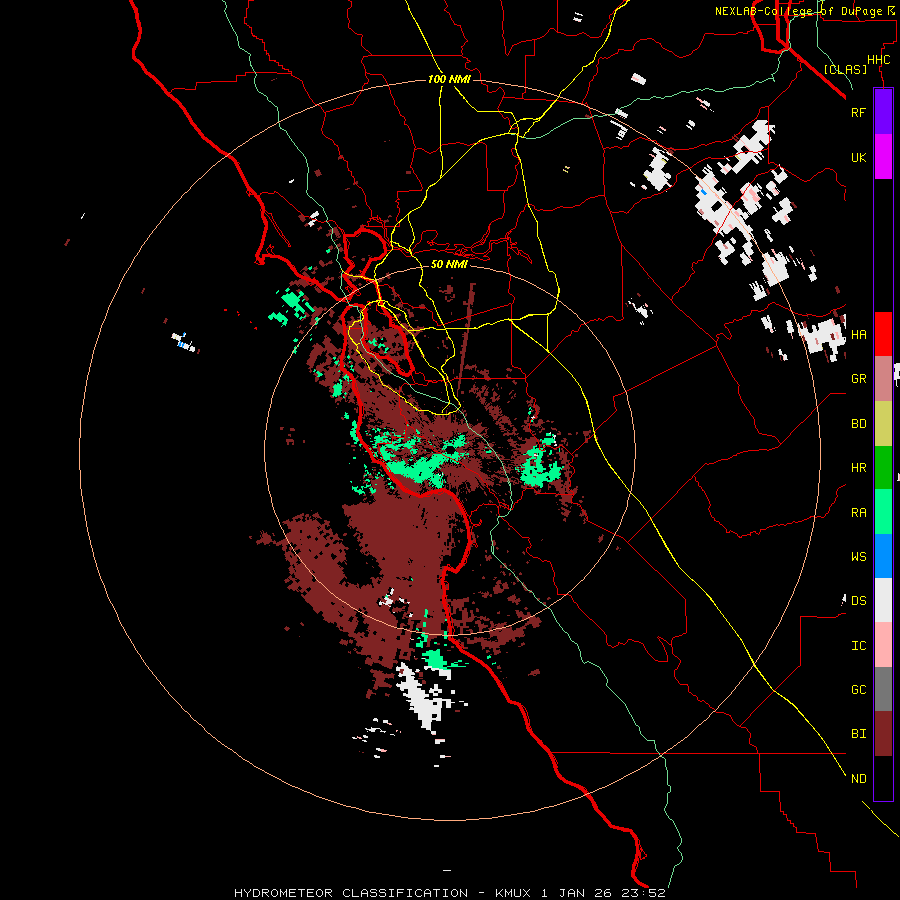
Task: Click the 'WS' legend label
Action: 858,556
